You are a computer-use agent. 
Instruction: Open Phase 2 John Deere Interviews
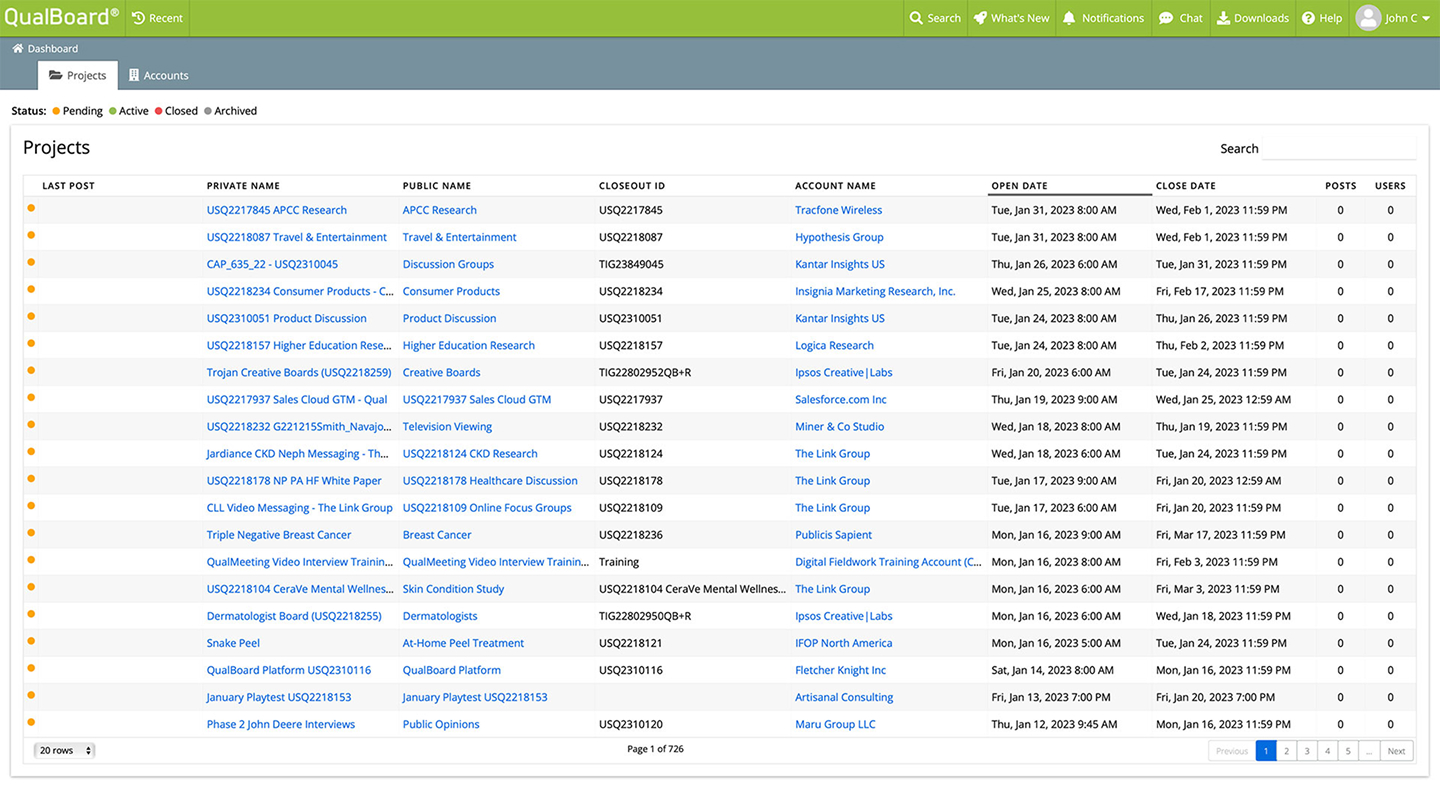point(281,724)
